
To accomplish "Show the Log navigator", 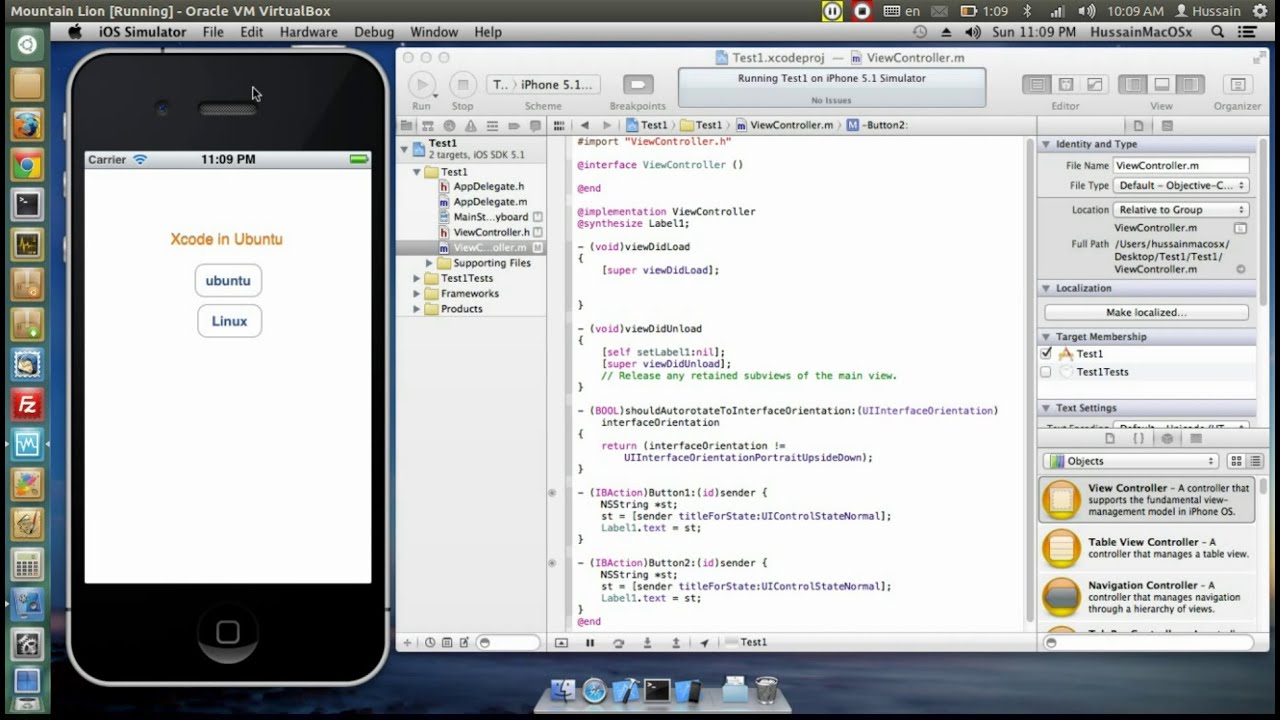I will click(x=535, y=126).
